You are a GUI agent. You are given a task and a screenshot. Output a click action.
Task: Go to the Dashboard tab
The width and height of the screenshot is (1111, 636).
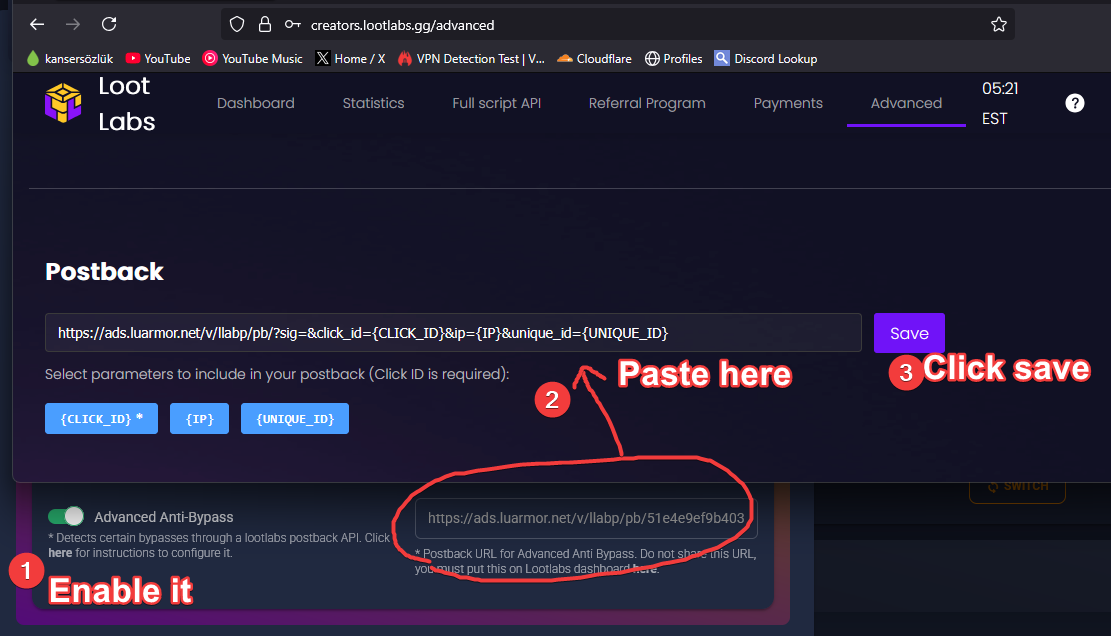[x=256, y=103]
